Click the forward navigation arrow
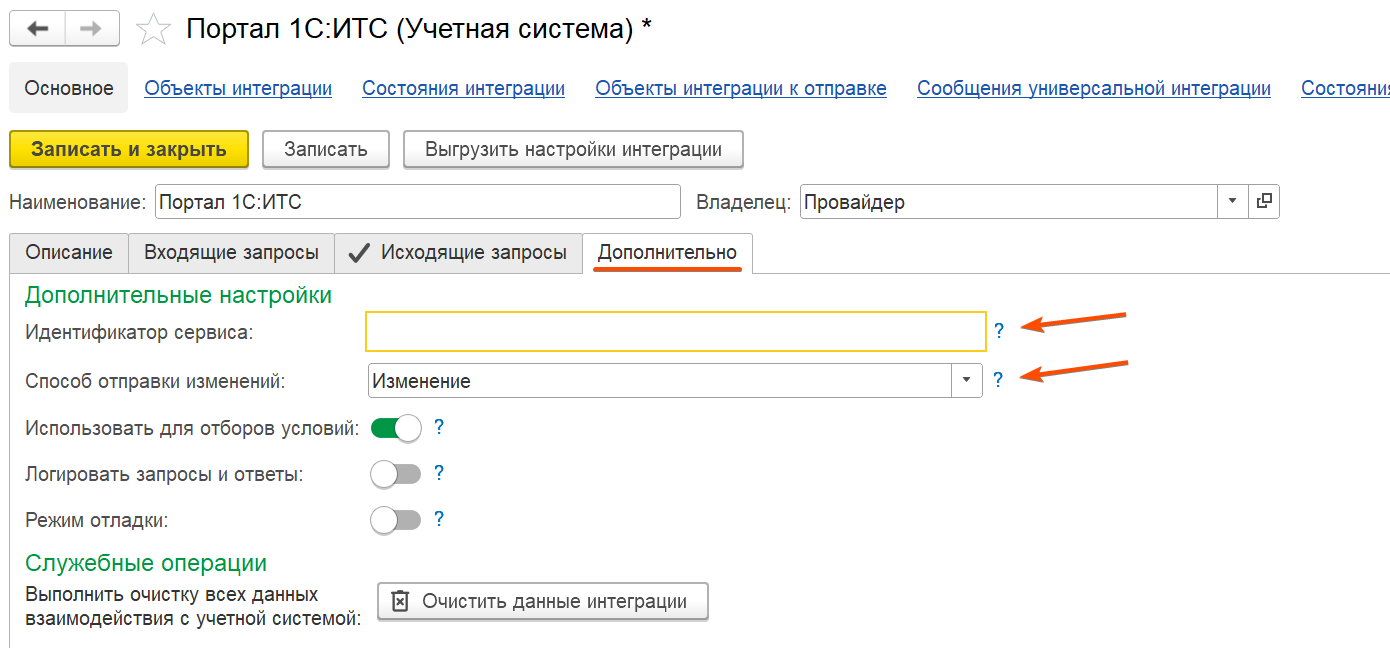1390x648 pixels. (91, 28)
